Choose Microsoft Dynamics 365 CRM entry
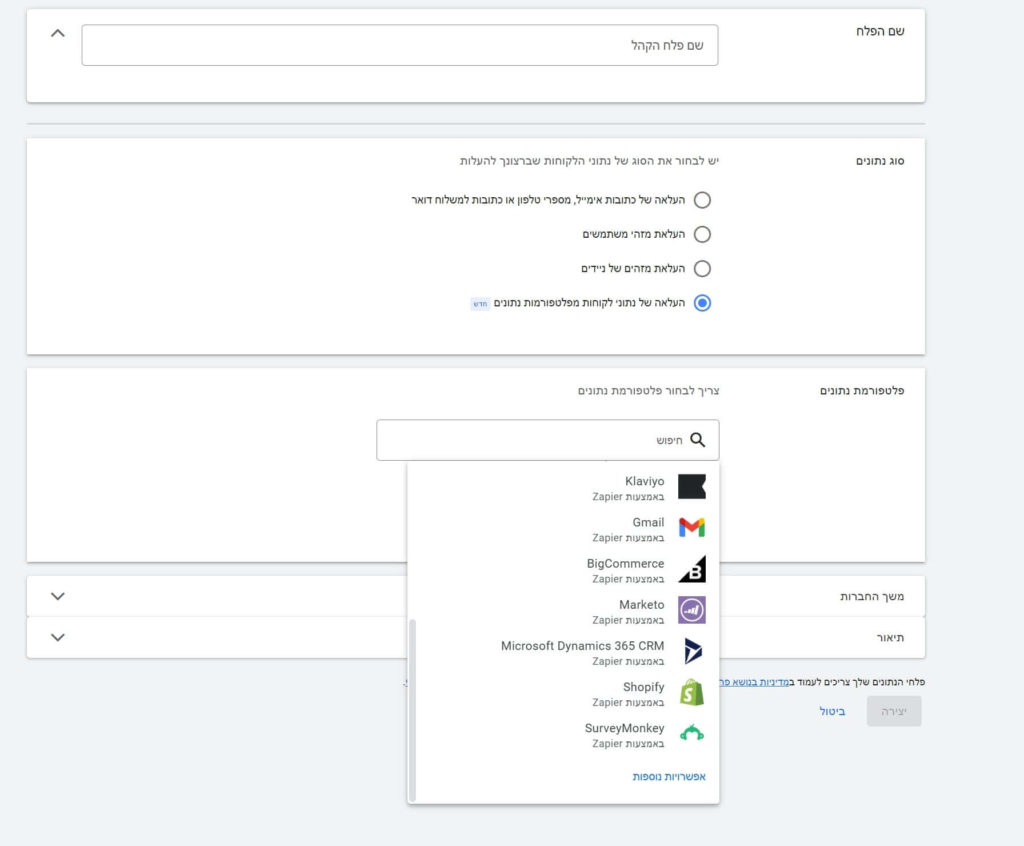 (x=563, y=652)
